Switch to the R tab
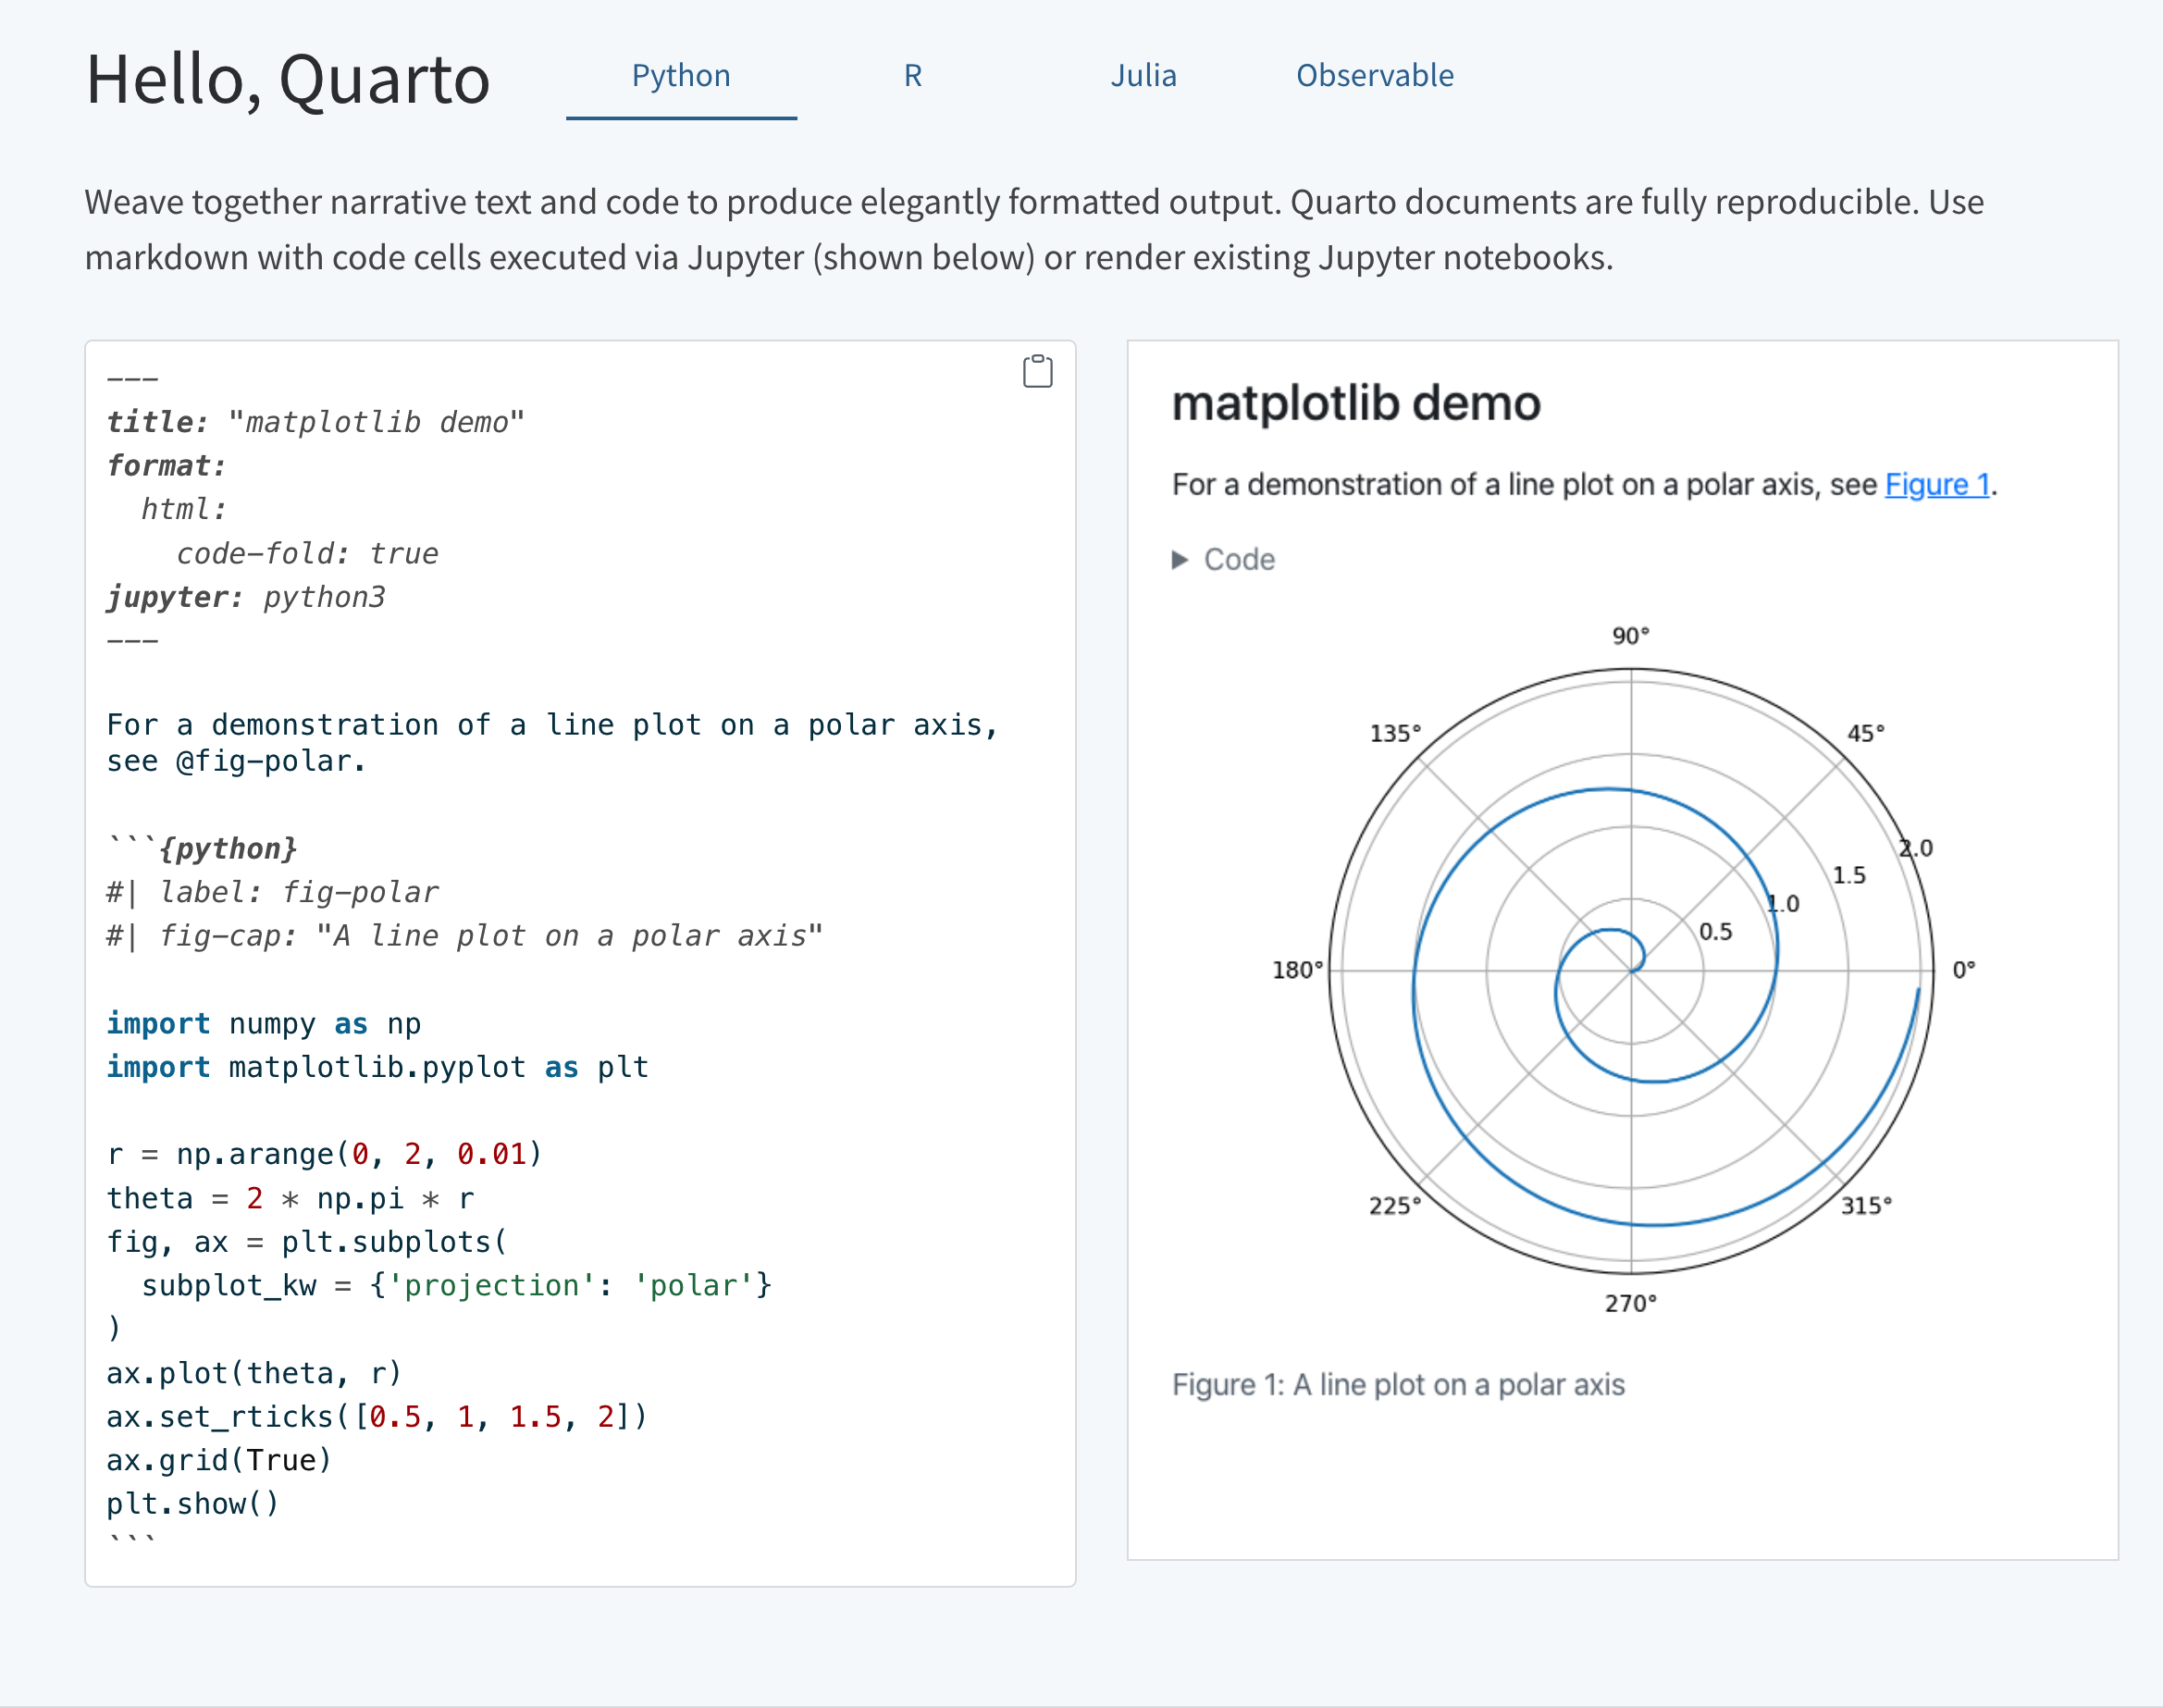 912,76
